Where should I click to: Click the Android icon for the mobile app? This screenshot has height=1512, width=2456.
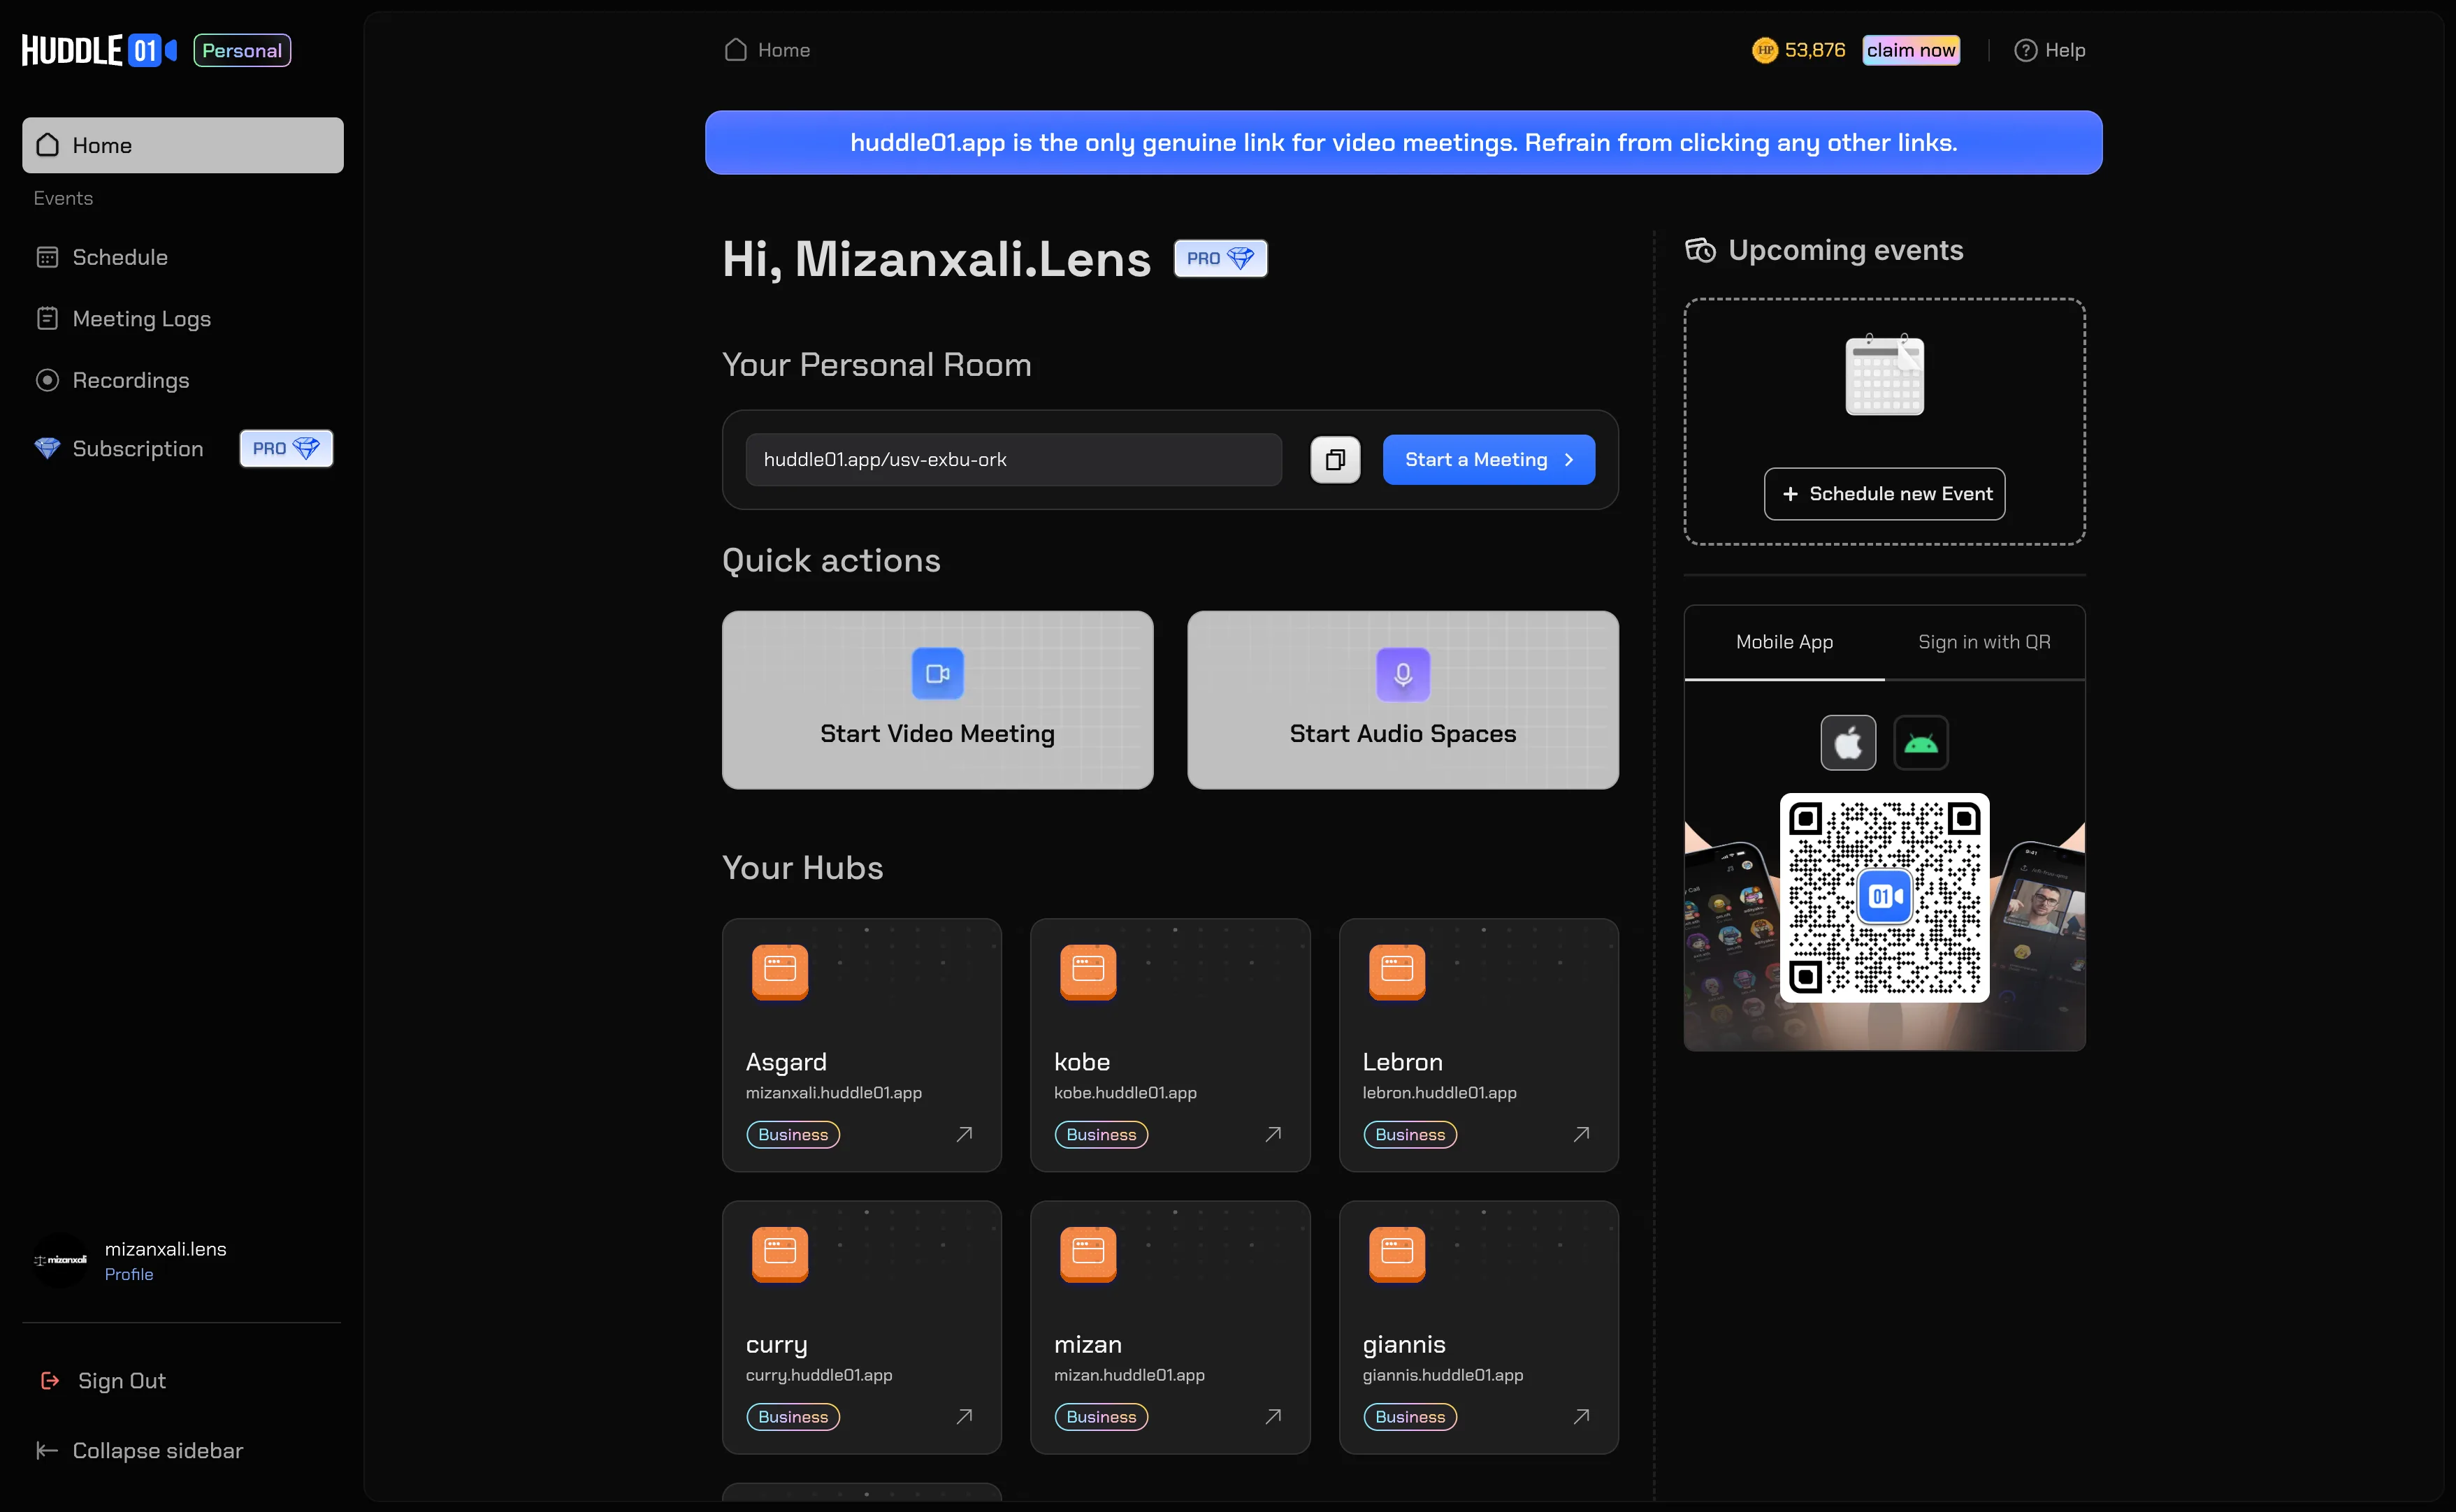1920,742
